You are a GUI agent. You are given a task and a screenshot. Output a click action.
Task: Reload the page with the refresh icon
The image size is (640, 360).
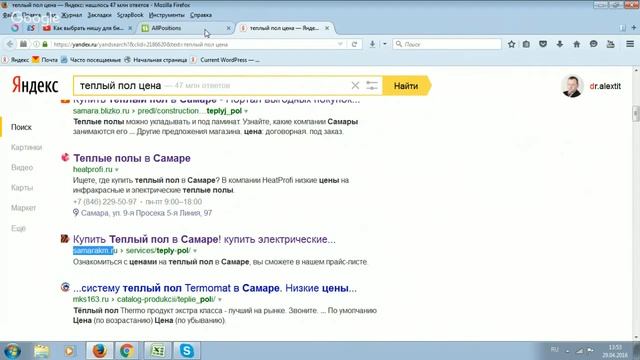click(354, 44)
